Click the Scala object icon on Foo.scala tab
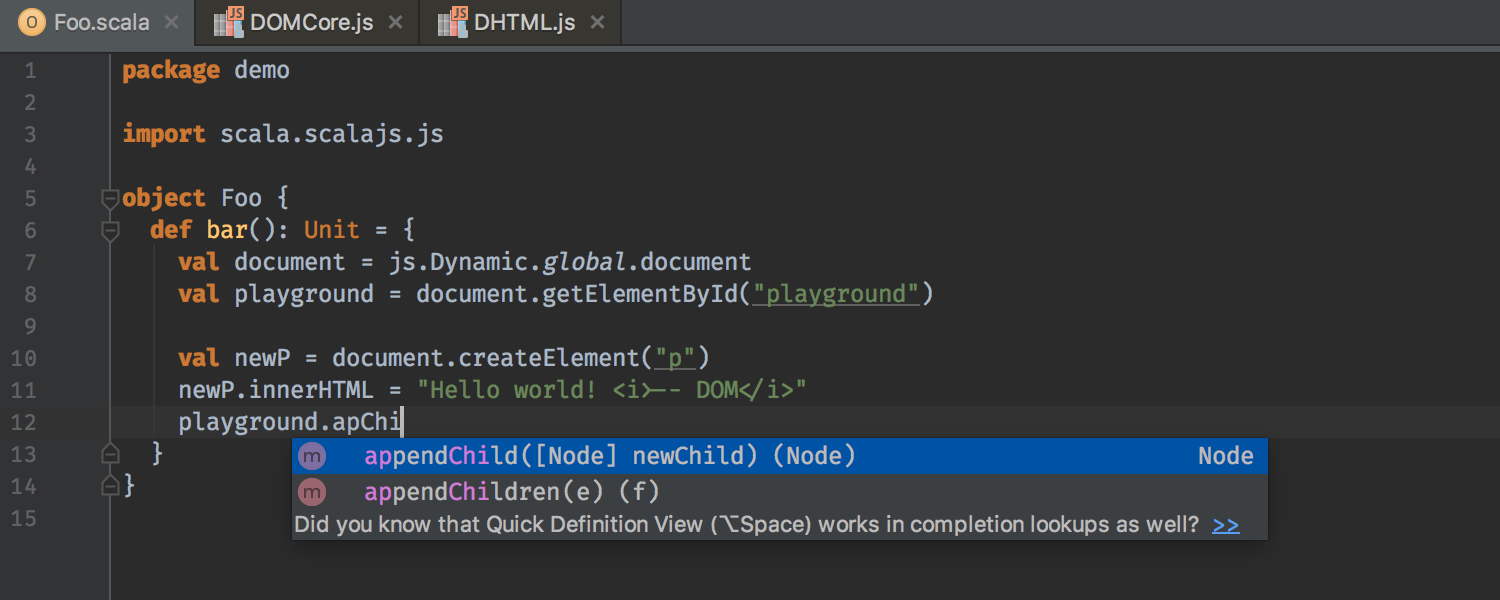Viewport: 1500px width, 600px height. (32, 22)
